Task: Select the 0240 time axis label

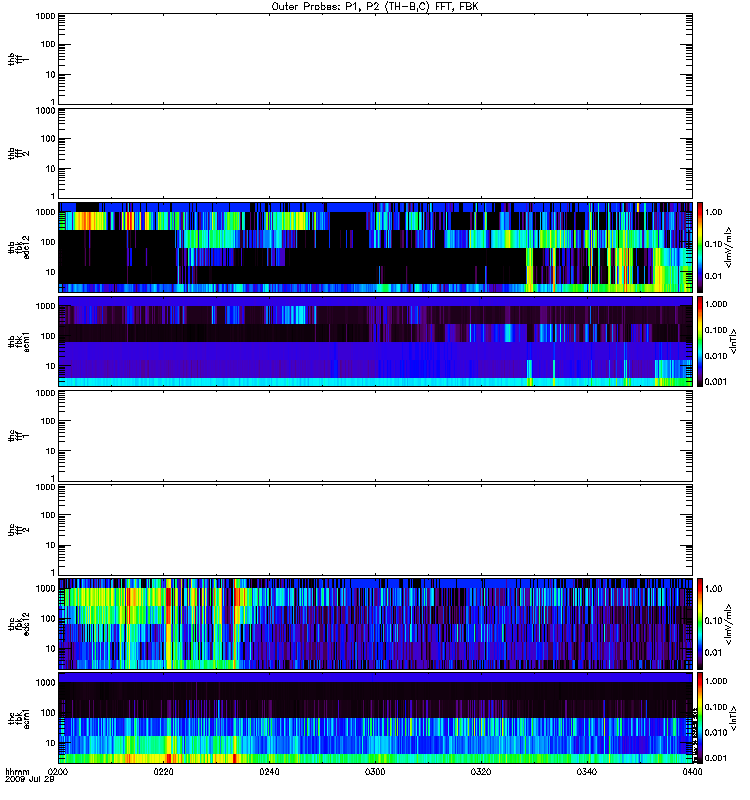Action: 269,772
